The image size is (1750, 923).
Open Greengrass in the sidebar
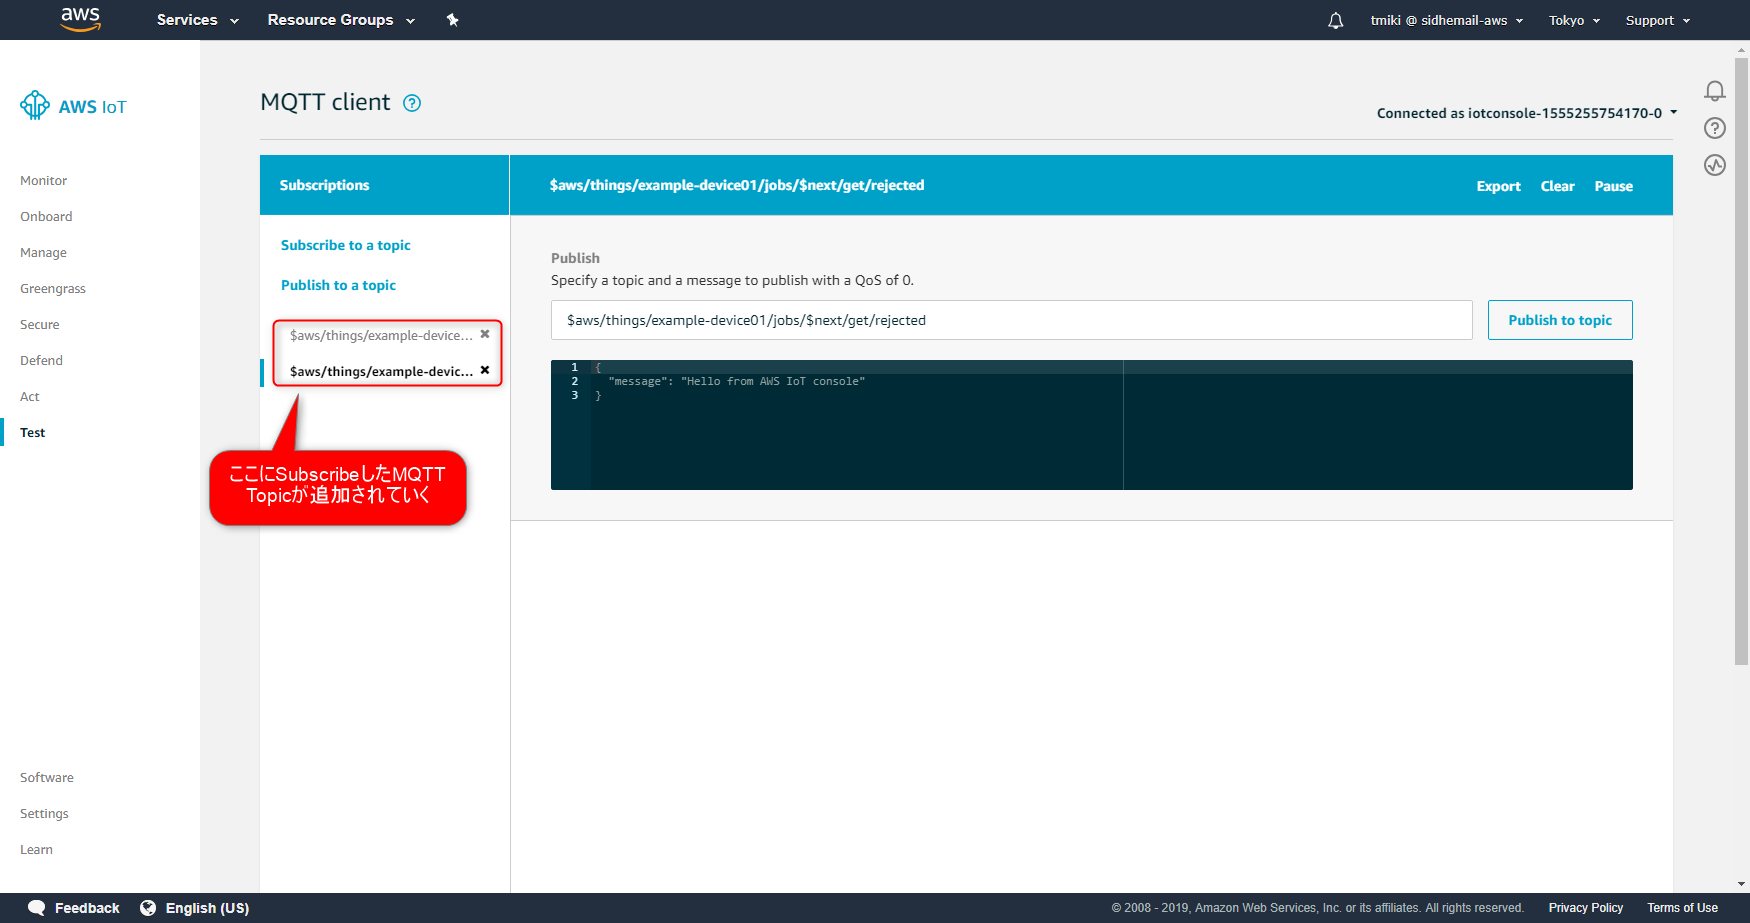point(53,289)
